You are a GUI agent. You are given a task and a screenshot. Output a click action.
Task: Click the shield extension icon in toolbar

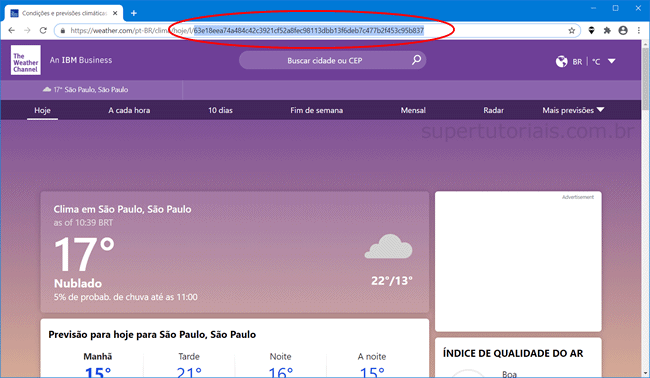click(592, 30)
